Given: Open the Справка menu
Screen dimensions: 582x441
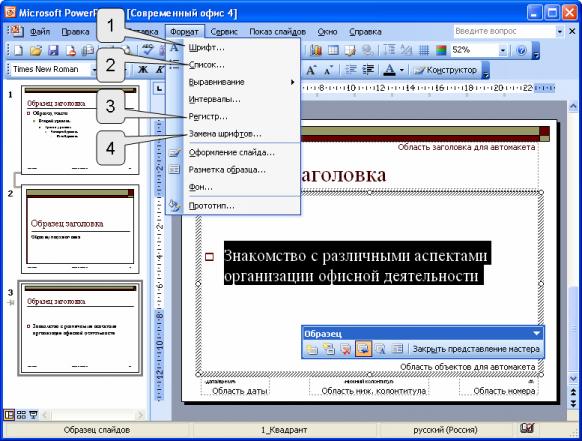Looking at the screenshot, I should pos(366,32).
